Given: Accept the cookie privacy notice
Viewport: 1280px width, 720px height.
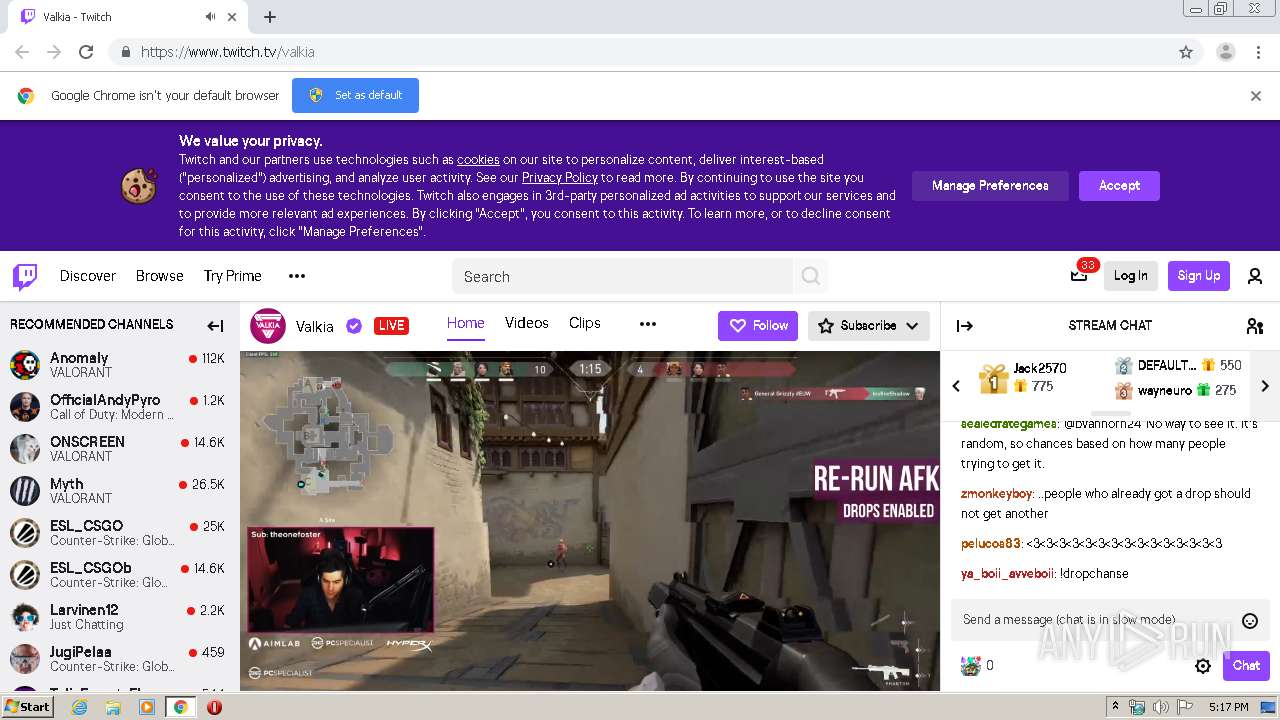Looking at the screenshot, I should point(1119,186).
